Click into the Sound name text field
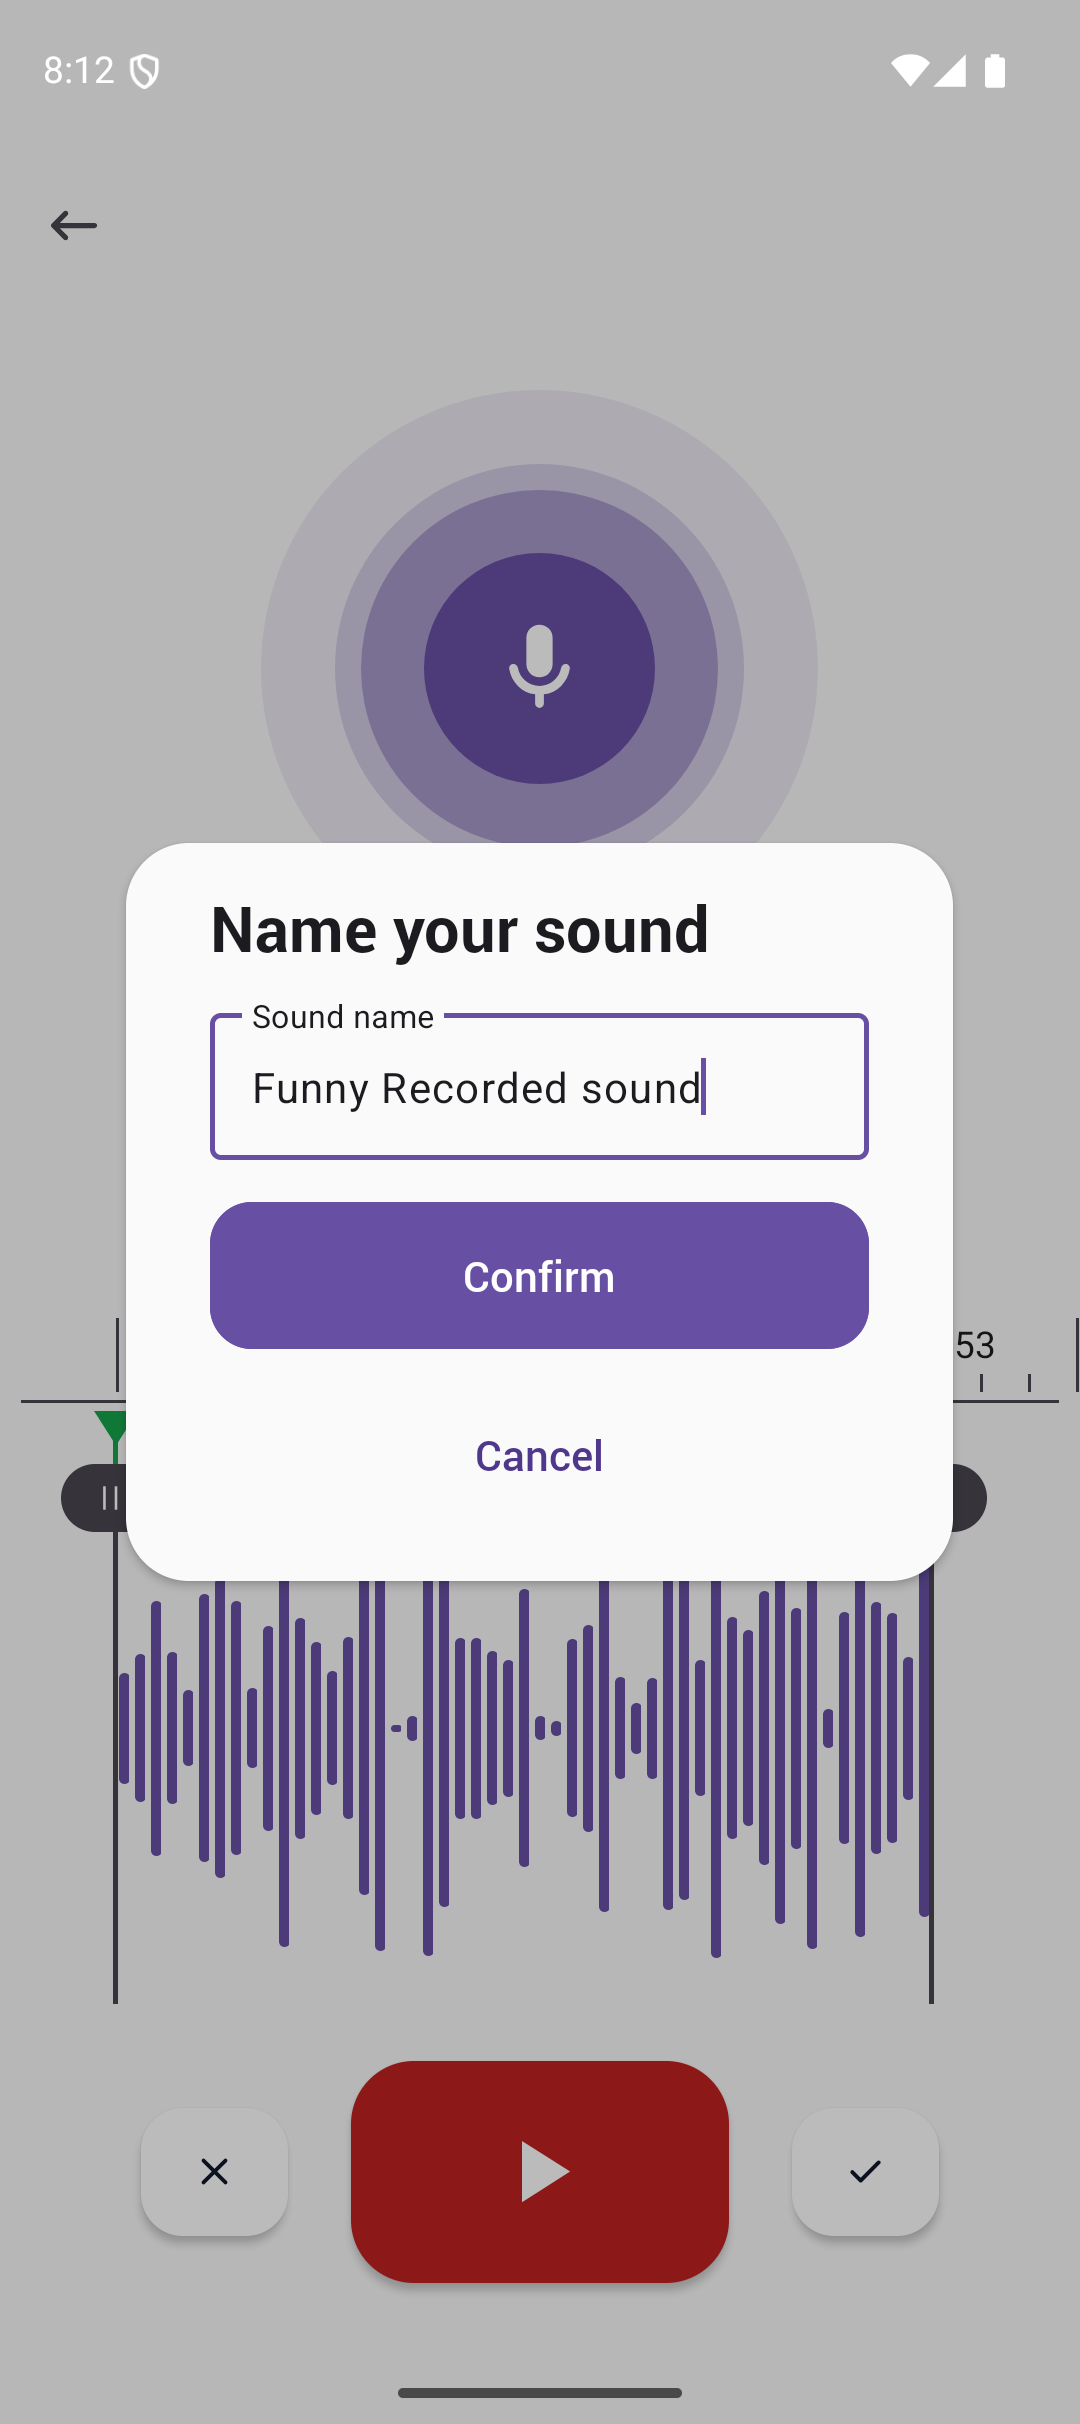This screenshot has width=1080, height=2424. click(x=539, y=1086)
